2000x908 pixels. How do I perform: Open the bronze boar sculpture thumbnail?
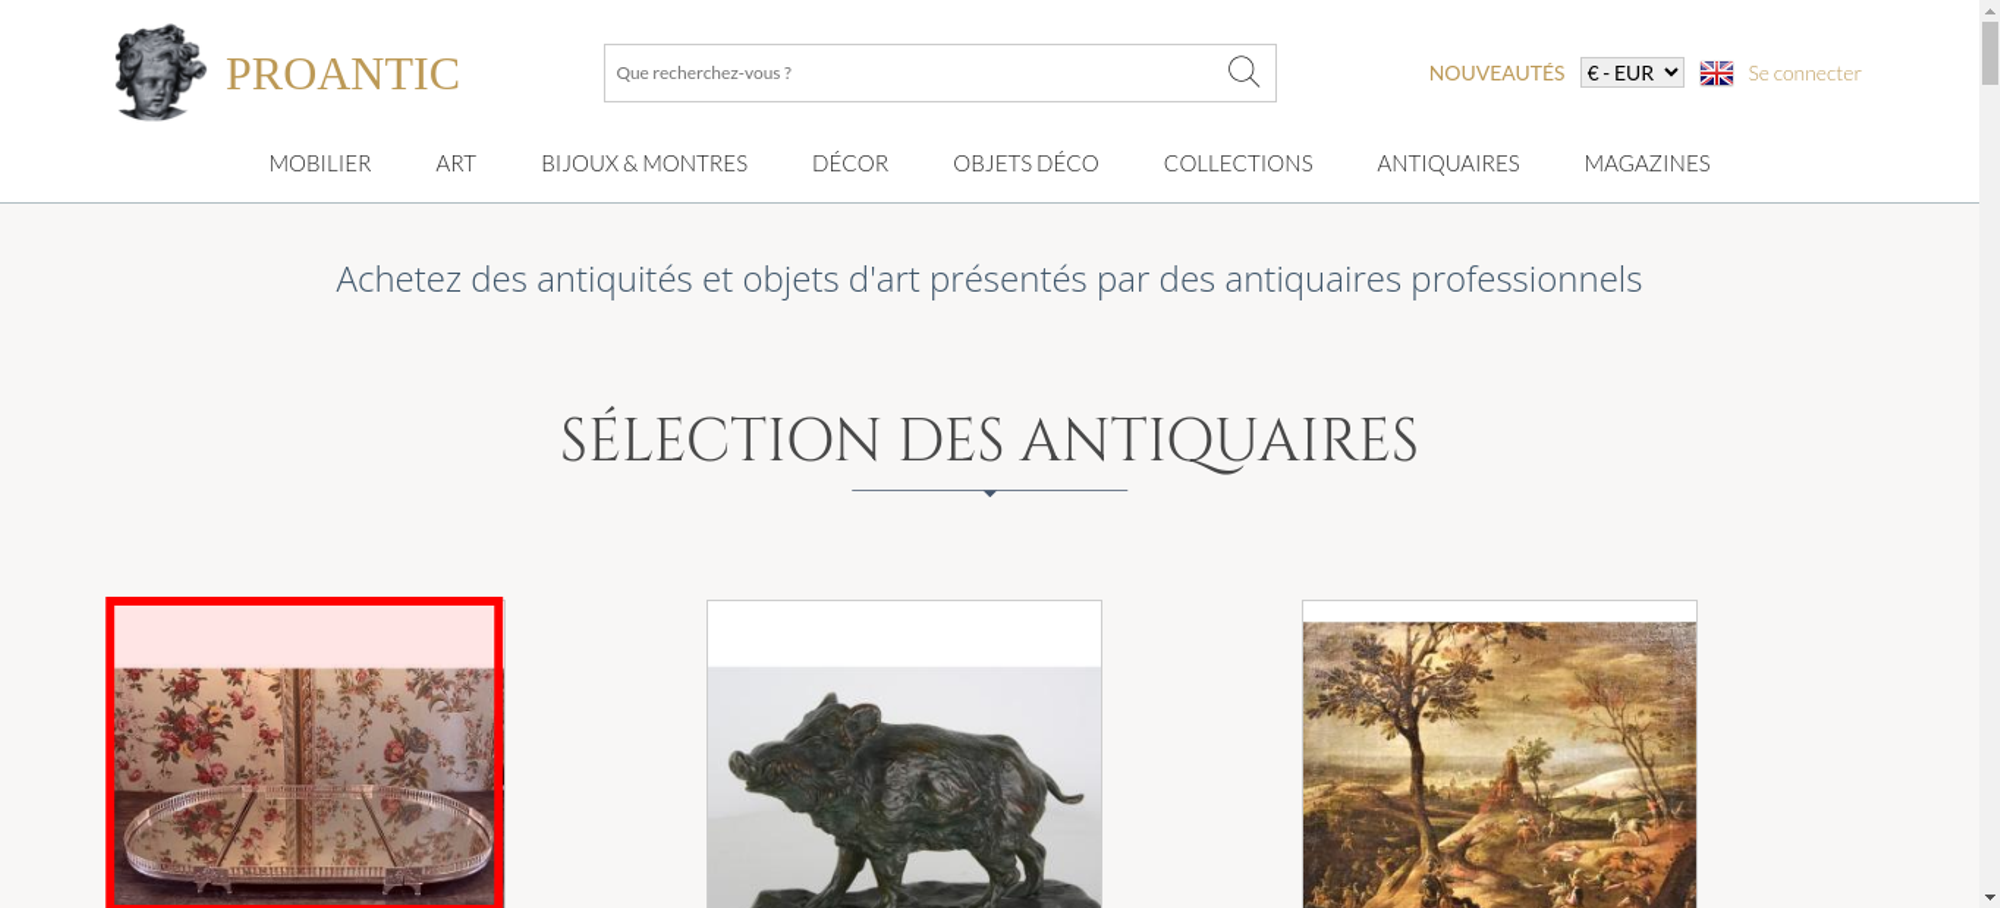click(x=904, y=754)
